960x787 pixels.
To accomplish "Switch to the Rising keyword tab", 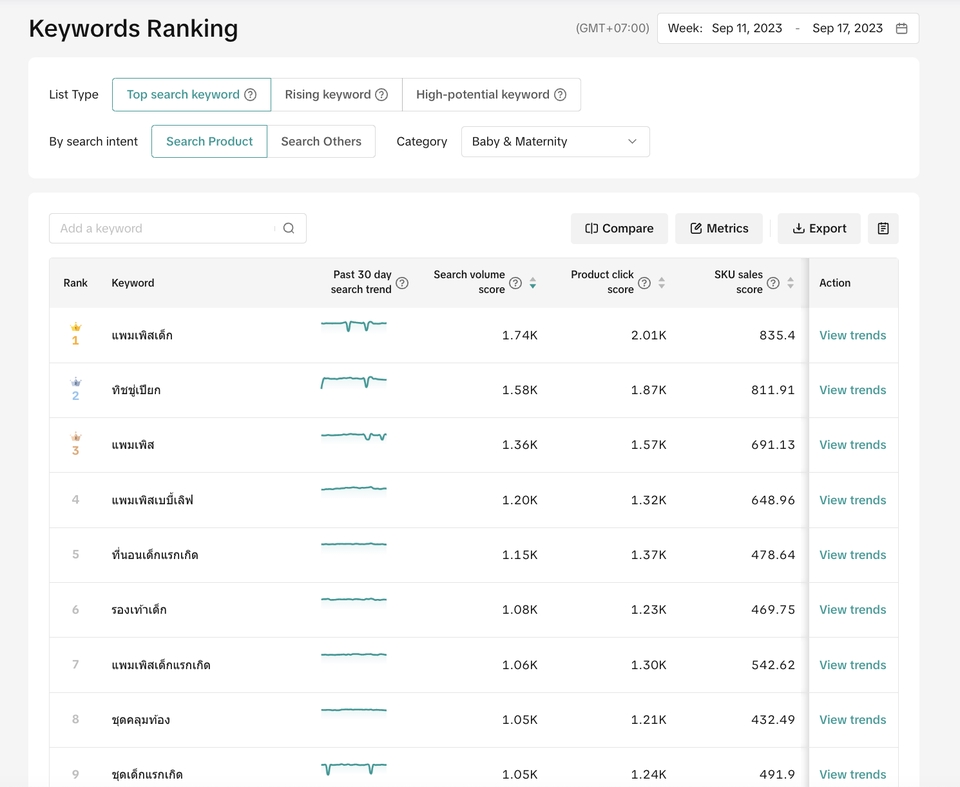I will coord(336,94).
